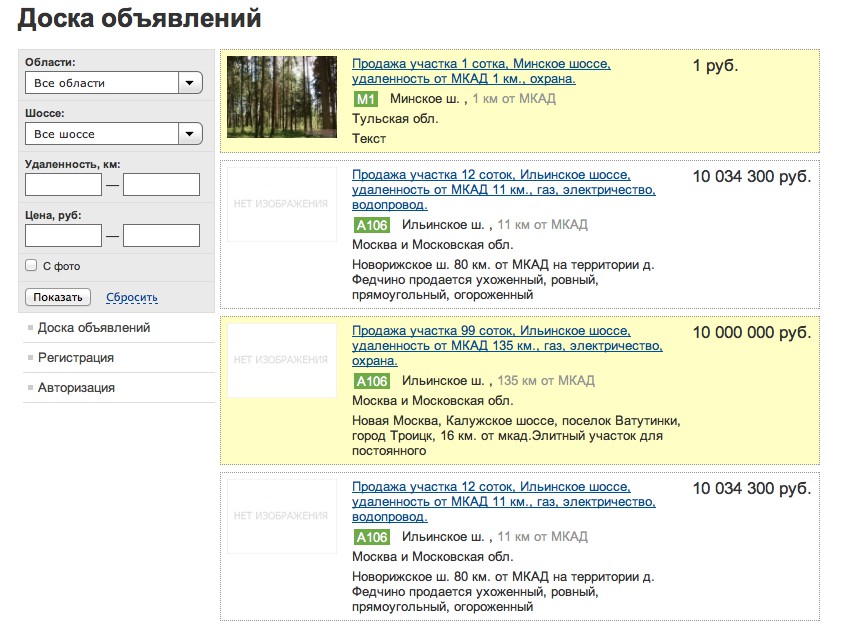Screen dimensions: 845x626
Task: Click the "135 км от МКАД" distance text
Action: point(546,381)
